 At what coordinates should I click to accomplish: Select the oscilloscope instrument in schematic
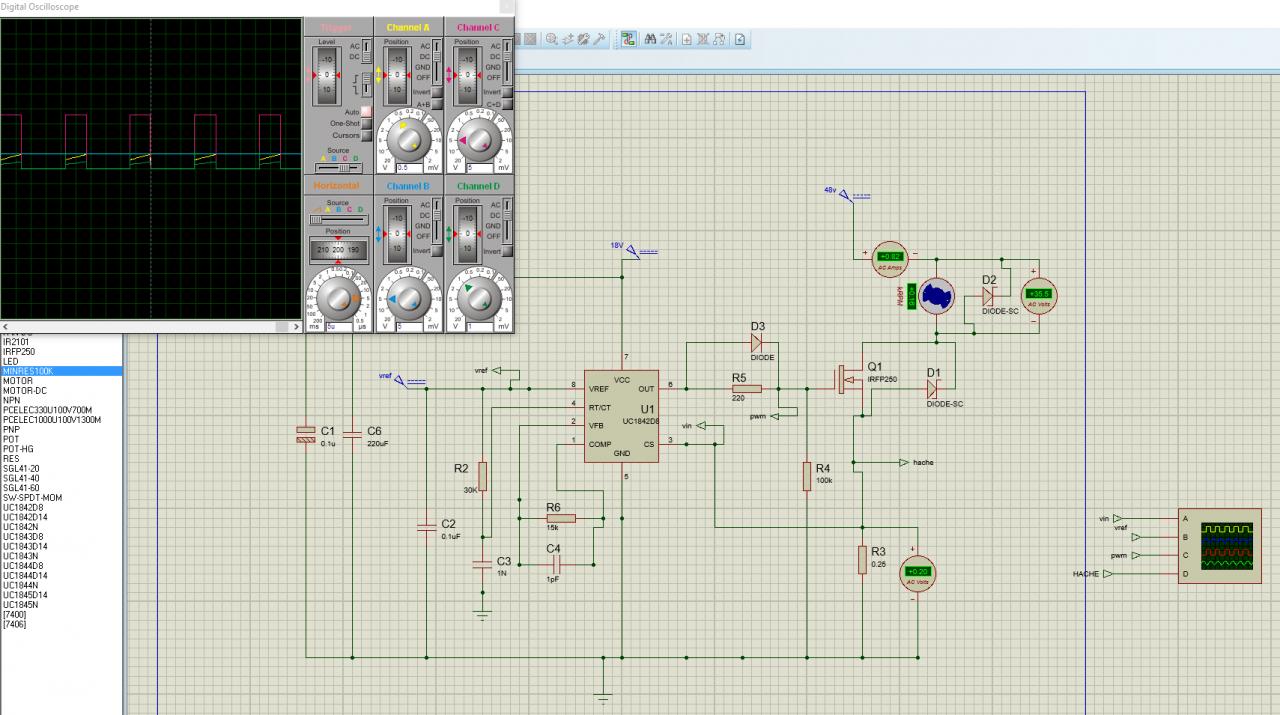1219,545
